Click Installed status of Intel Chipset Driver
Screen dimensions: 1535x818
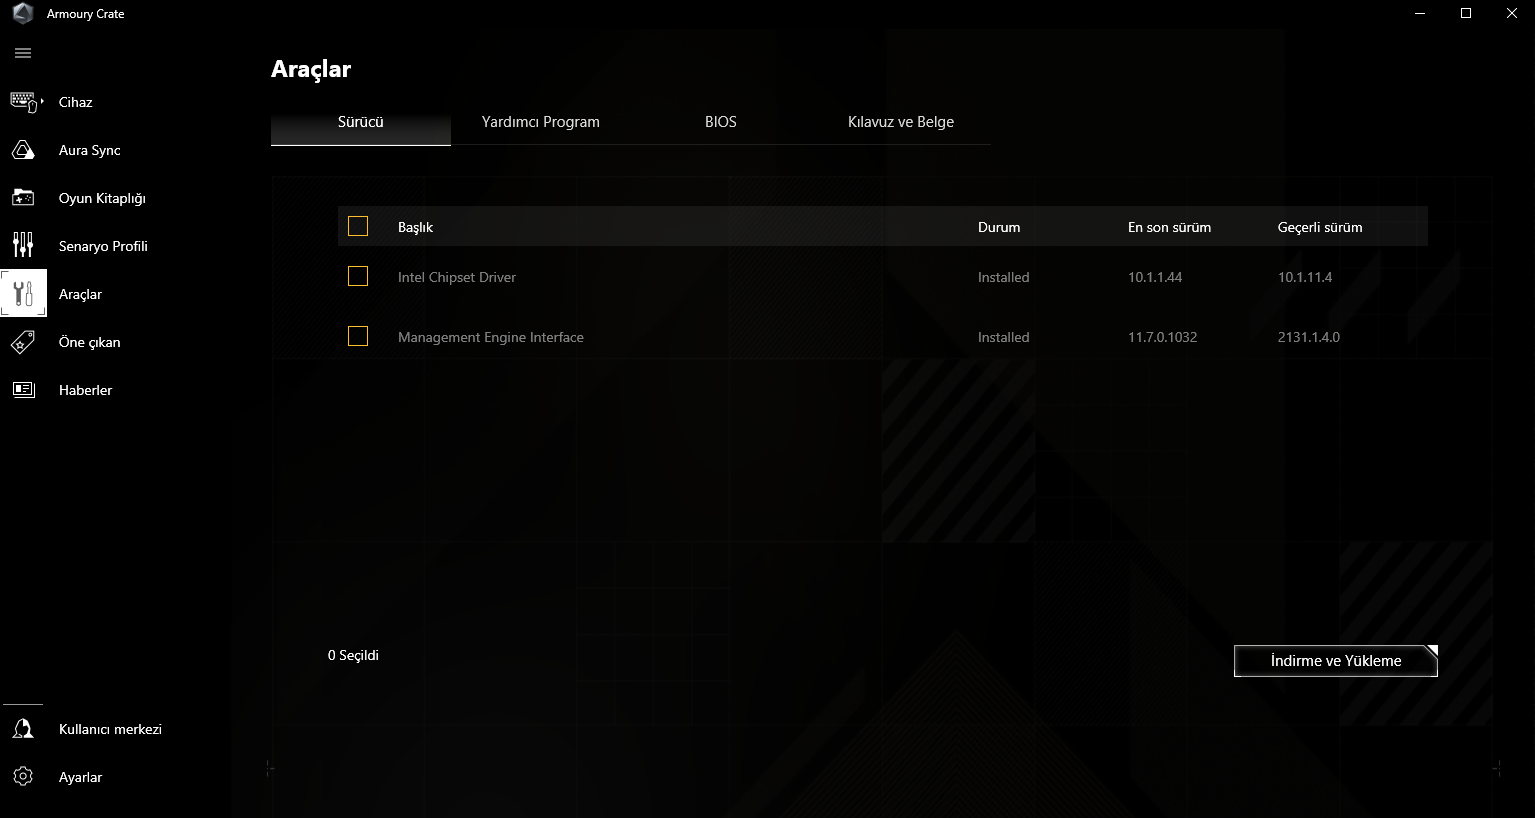[1003, 277]
